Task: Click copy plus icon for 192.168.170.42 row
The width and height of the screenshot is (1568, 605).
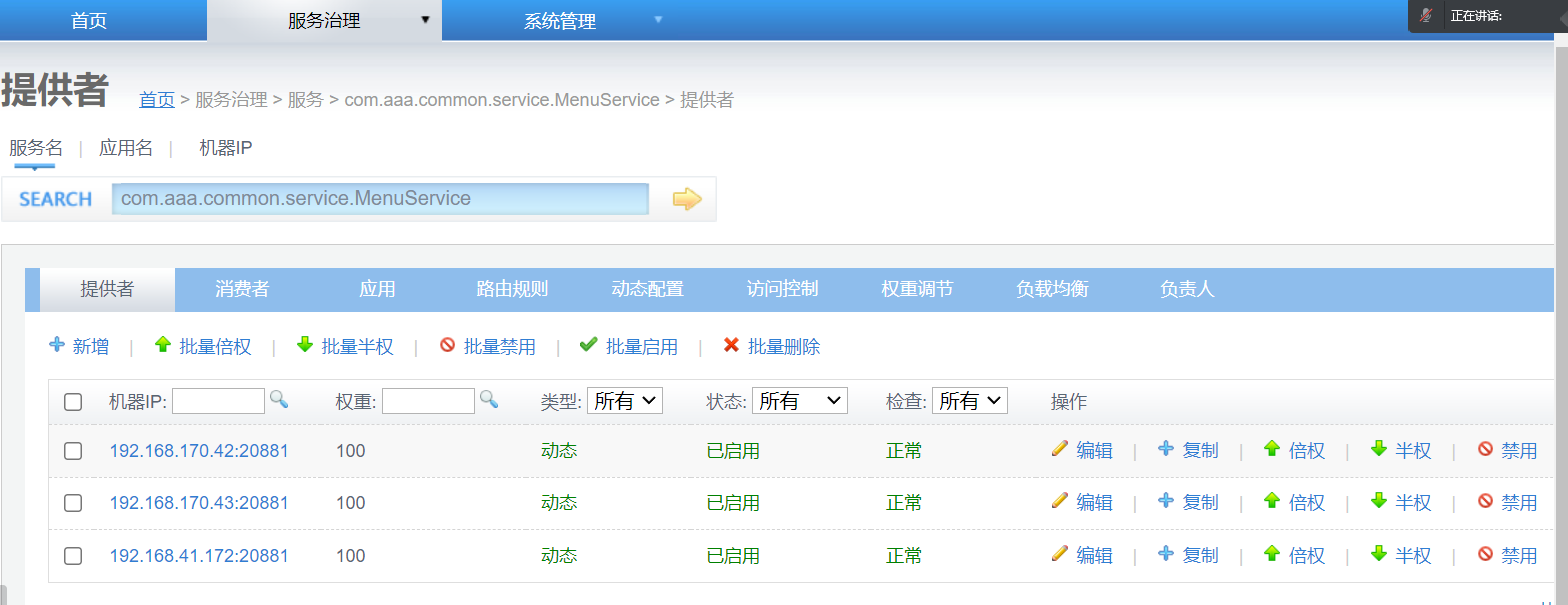Action: 1166,449
